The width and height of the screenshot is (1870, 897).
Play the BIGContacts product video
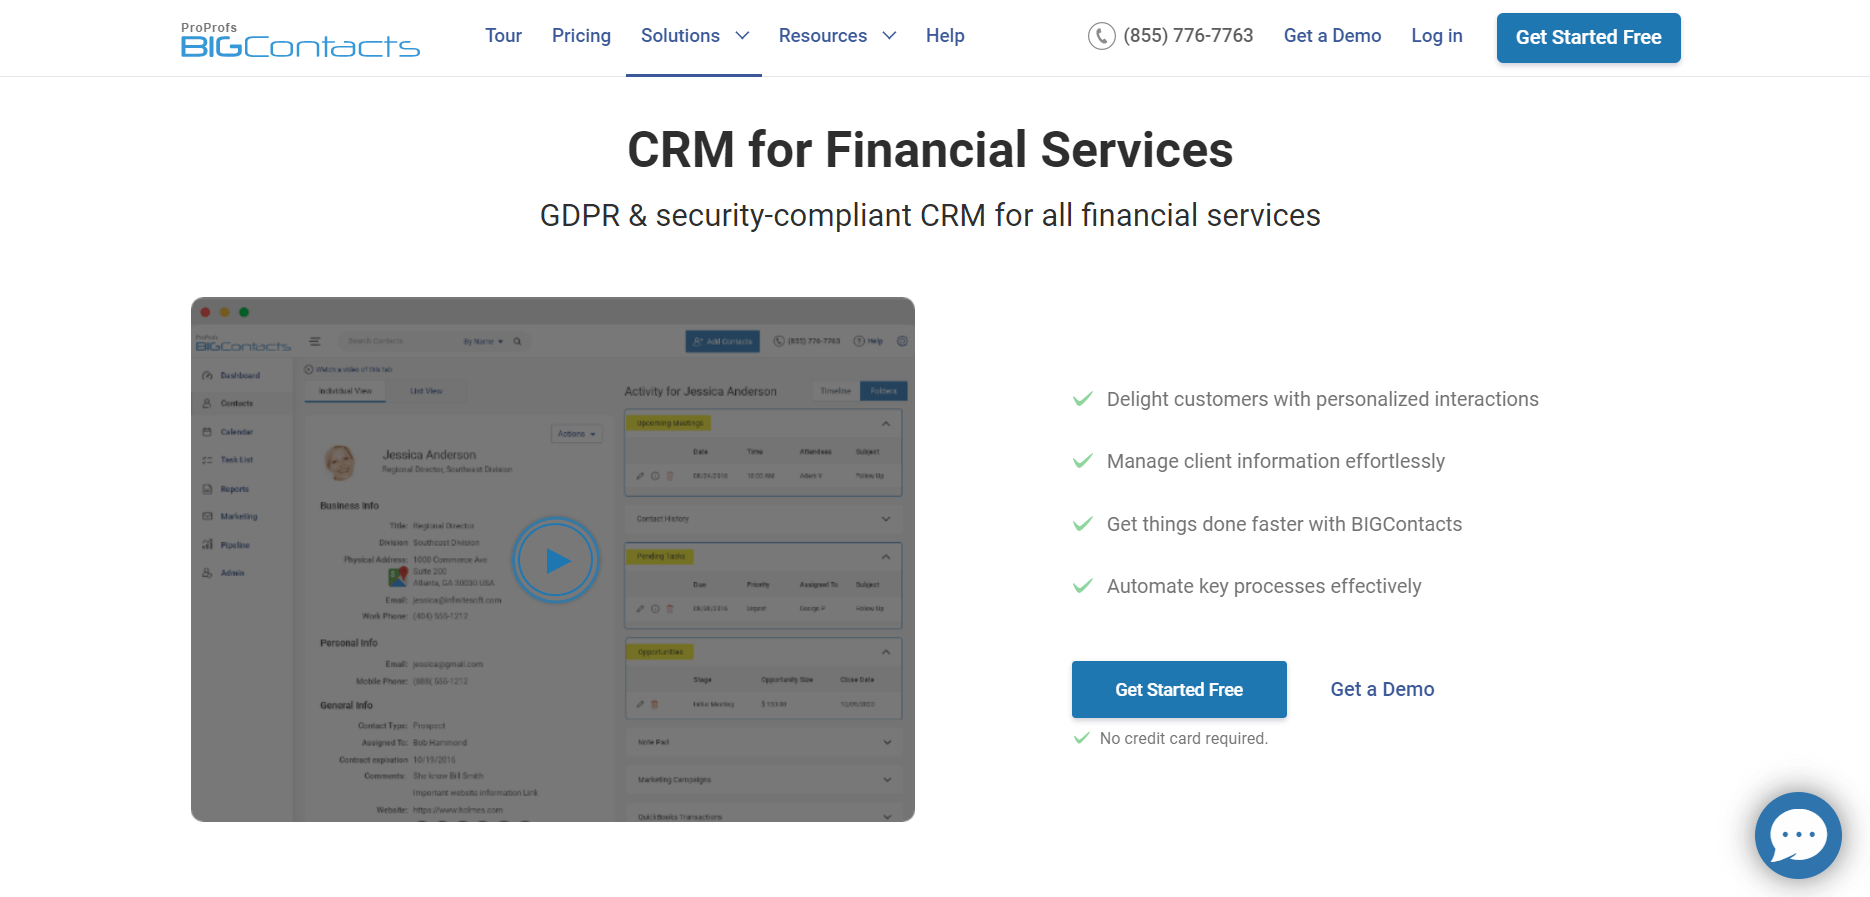tap(556, 560)
